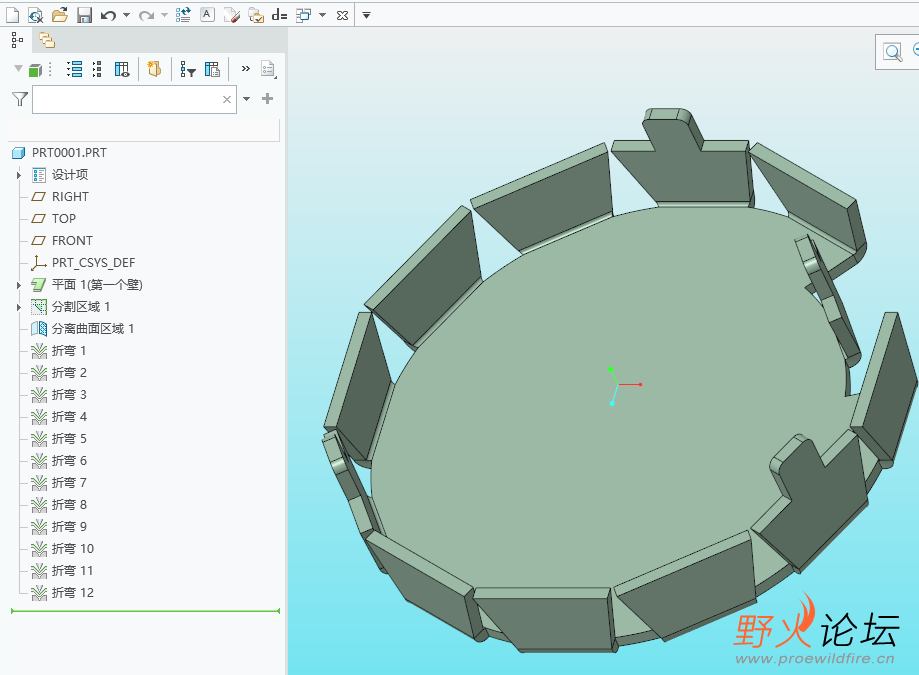919x675 pixels.
Task: Click the magnifier zoom icon in viewport
Action: [892, 51]
